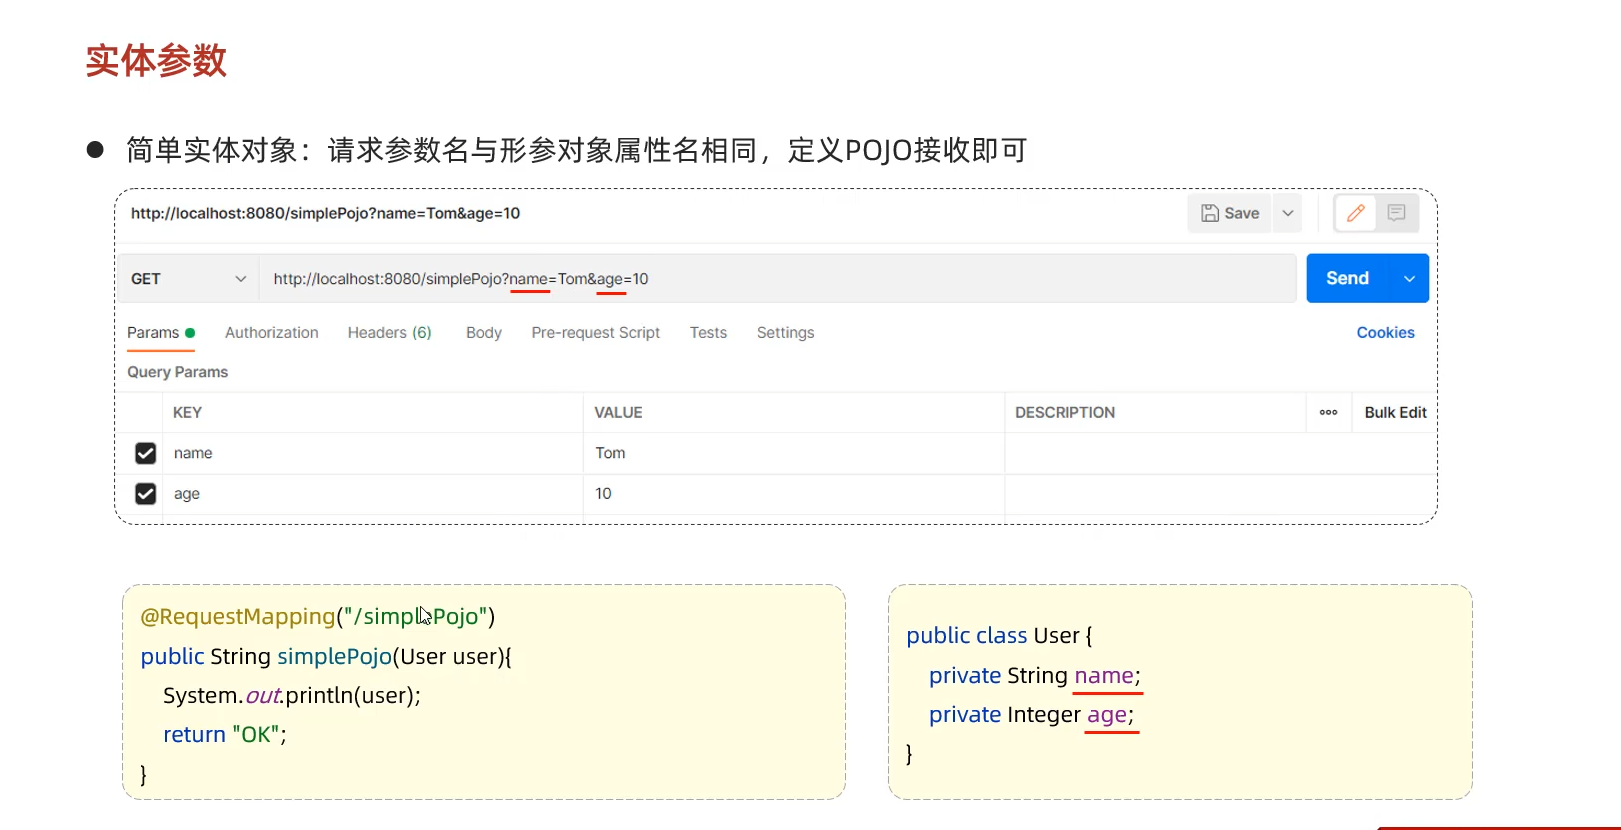Open the Save options dropdown arrow

(x=1288, y=213)
